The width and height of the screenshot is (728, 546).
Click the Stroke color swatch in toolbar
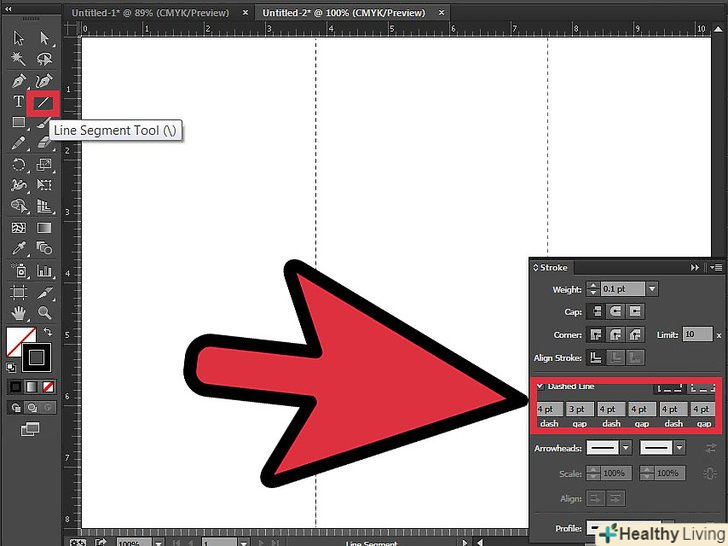37,358
